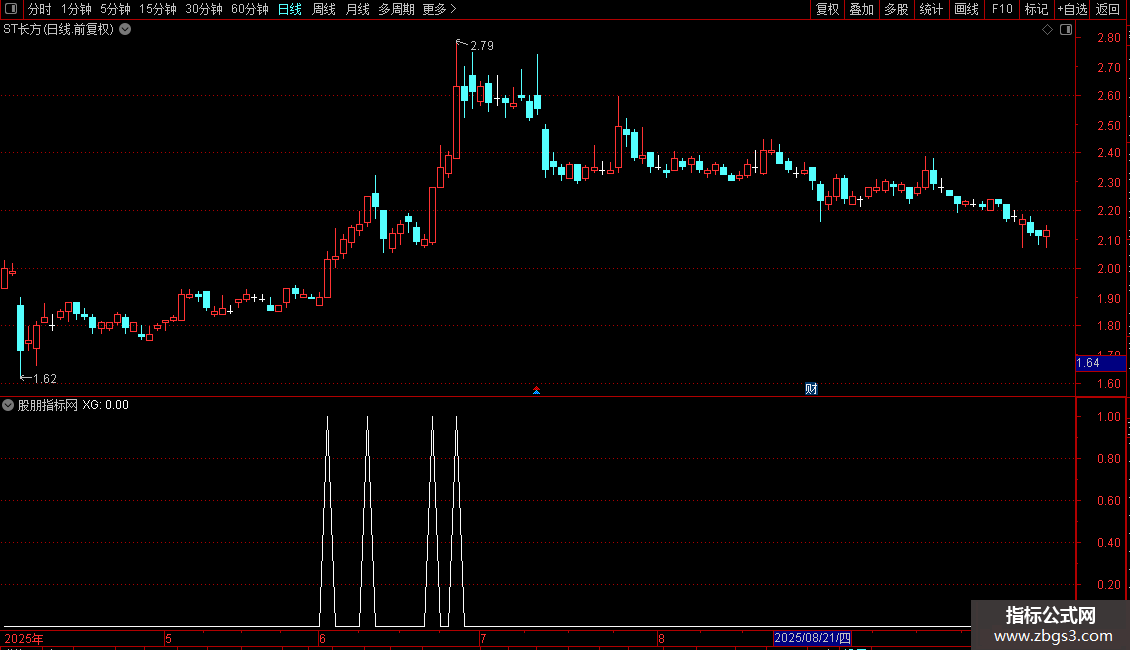The height and width of the screenshot is (650, 1130).
Task: Select the 1分钟 period
Action: (x=76, y=9)
